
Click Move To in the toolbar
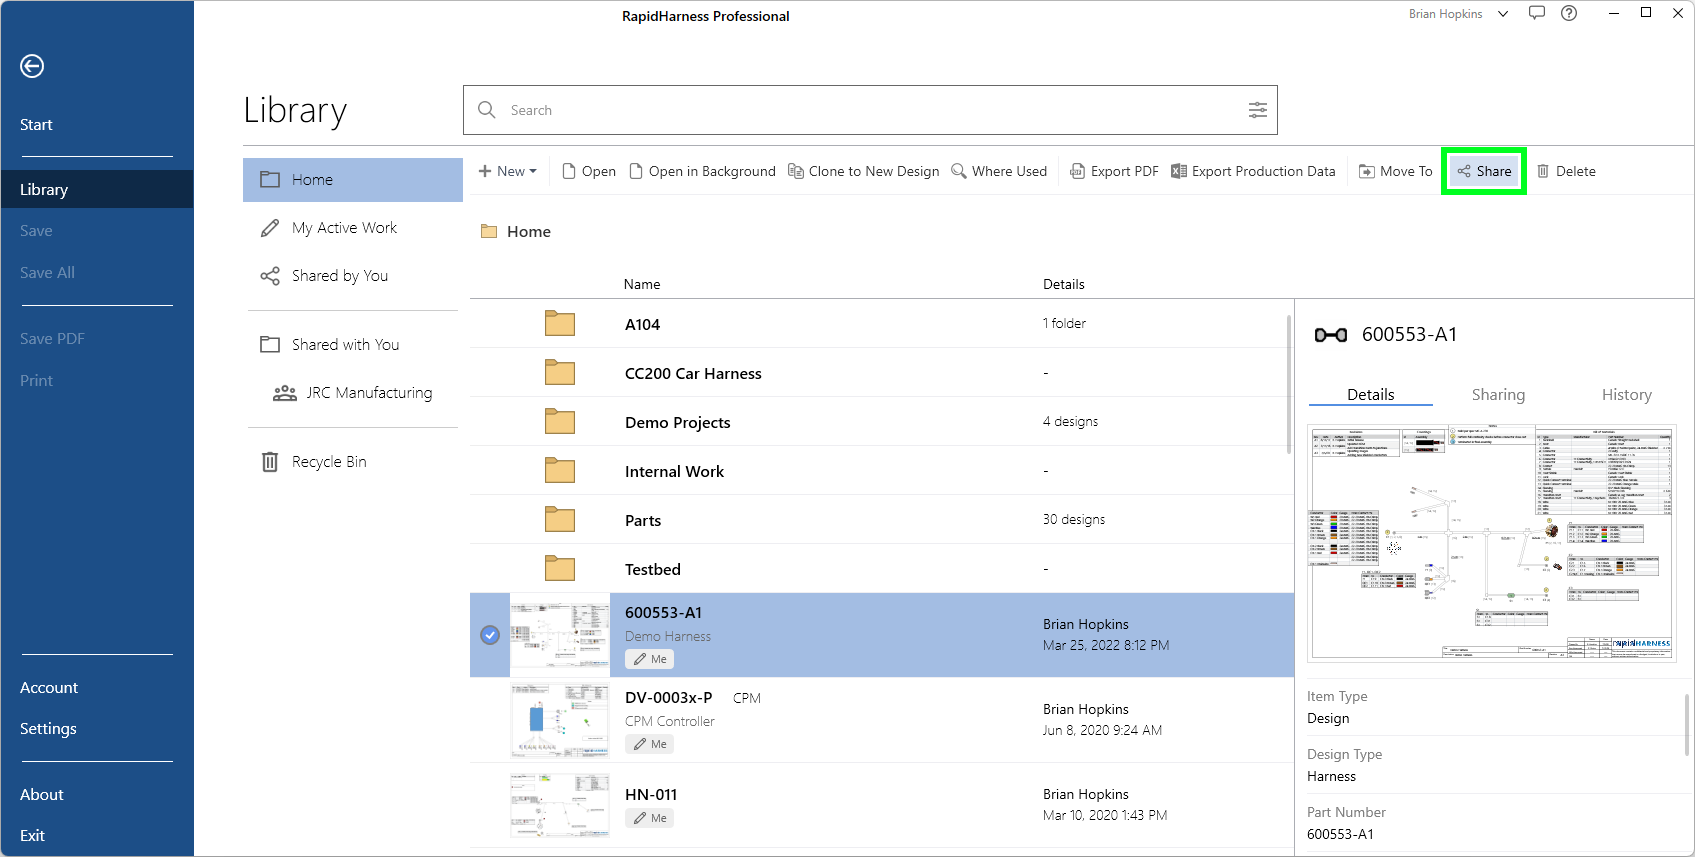[1395, 171]
